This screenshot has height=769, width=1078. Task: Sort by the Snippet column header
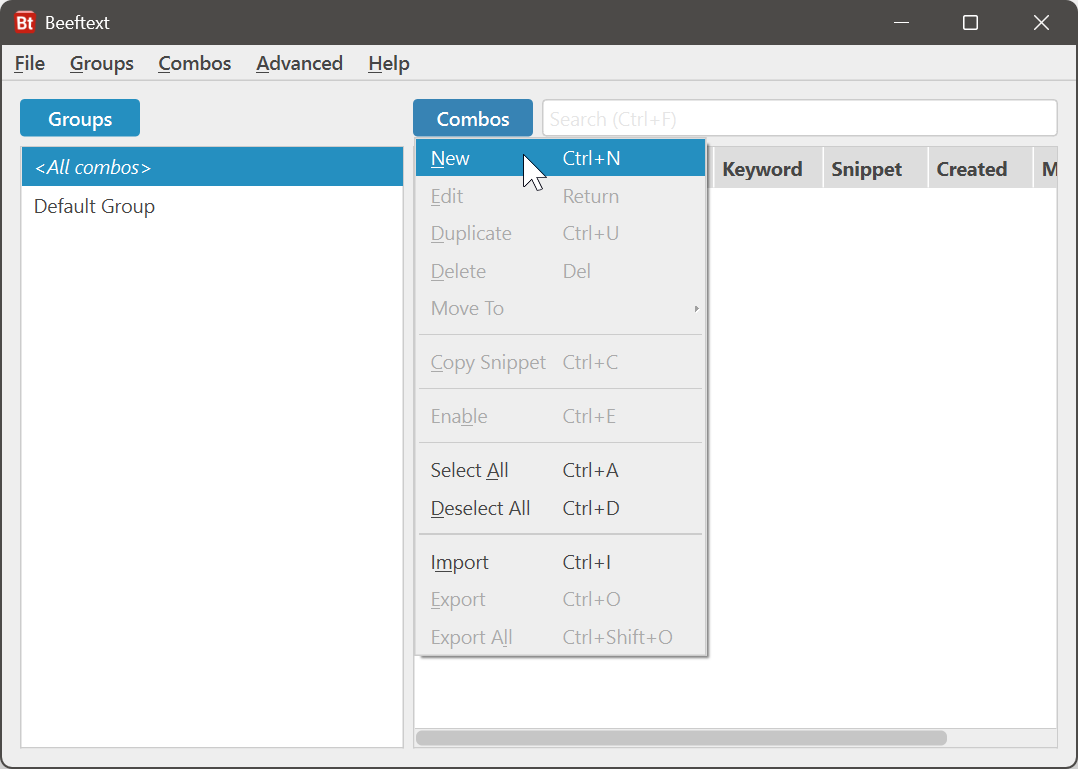coord(875,169)
